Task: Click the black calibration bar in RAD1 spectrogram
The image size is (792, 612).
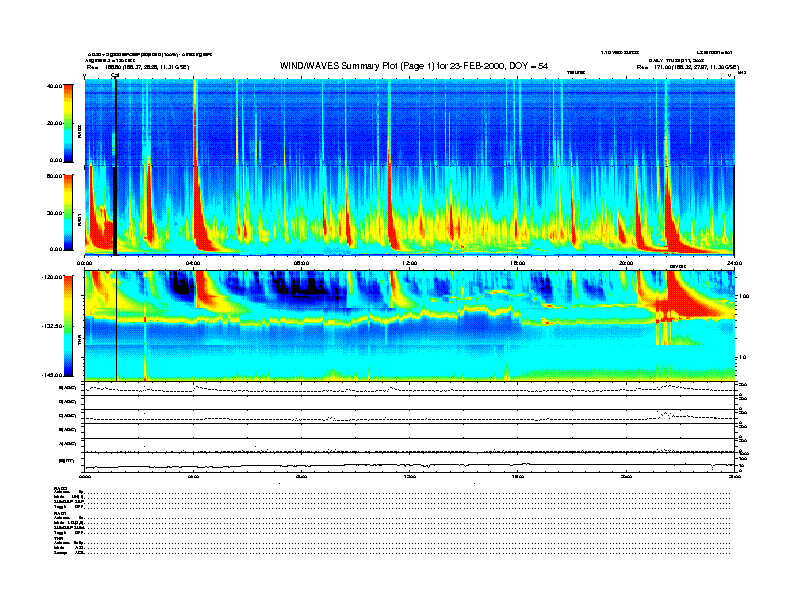Action: point(115,211)
